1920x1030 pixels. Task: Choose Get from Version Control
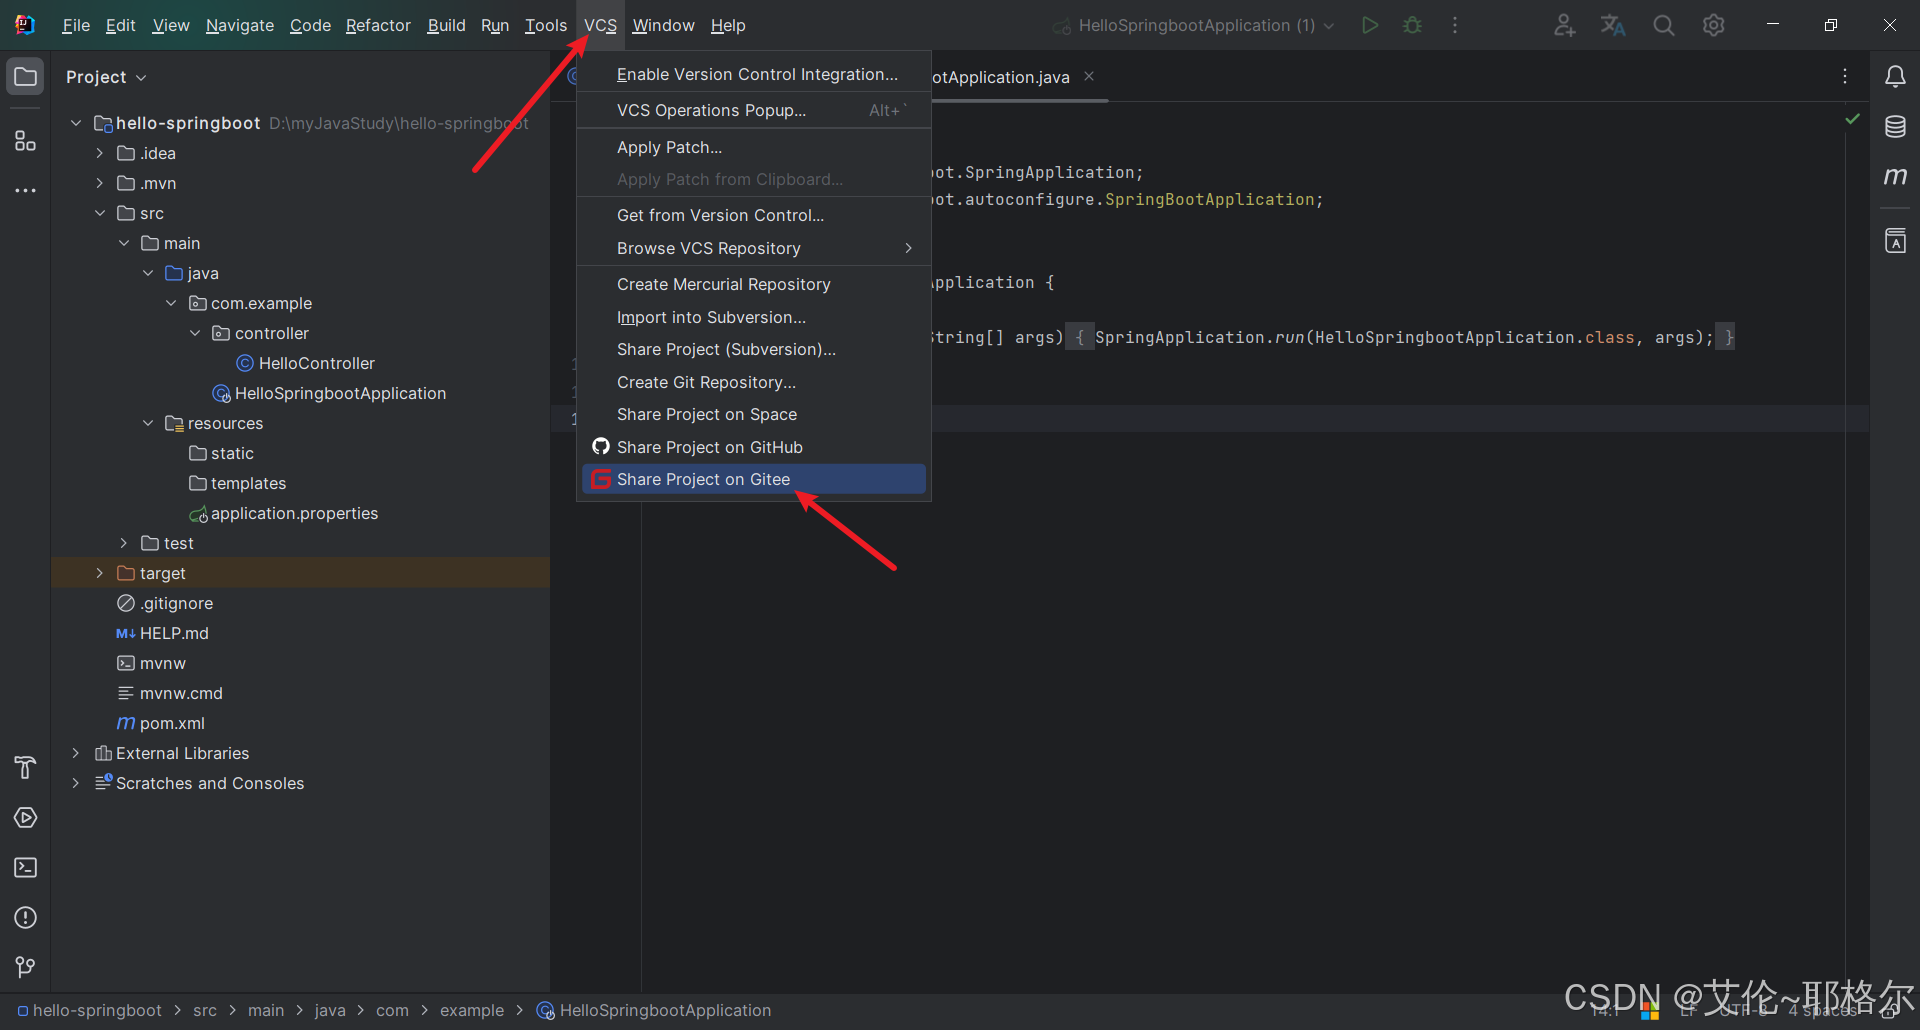(x=754, y=215)
